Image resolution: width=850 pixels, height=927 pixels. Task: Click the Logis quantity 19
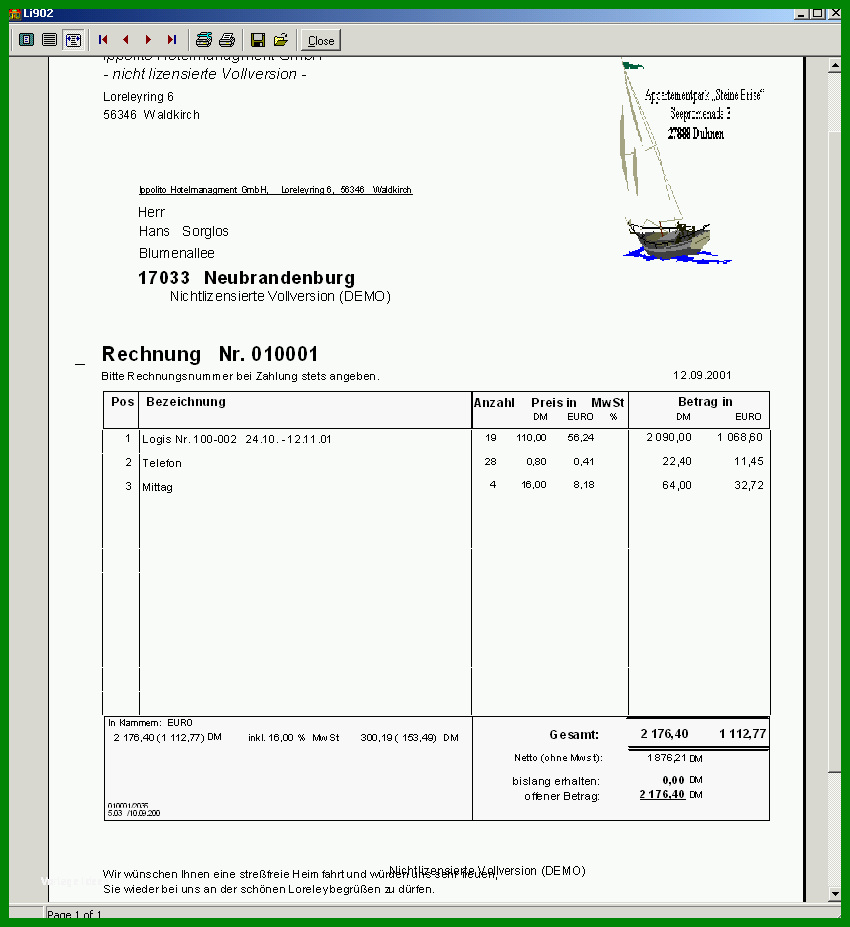coord(491,437)
